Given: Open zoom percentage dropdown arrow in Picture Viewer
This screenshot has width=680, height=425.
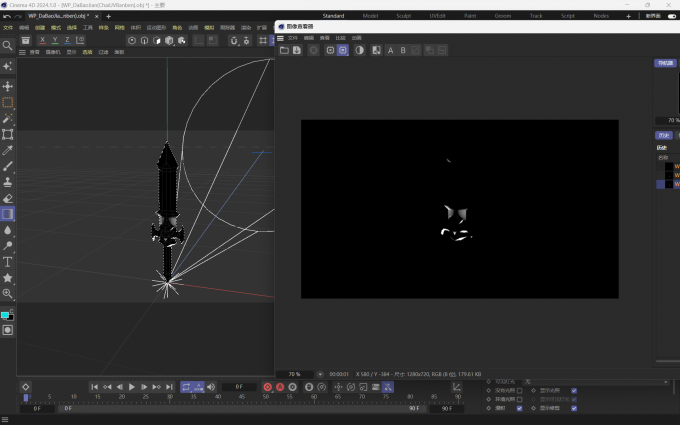Looking at the screenshot, I should click(x=320, y=374).
